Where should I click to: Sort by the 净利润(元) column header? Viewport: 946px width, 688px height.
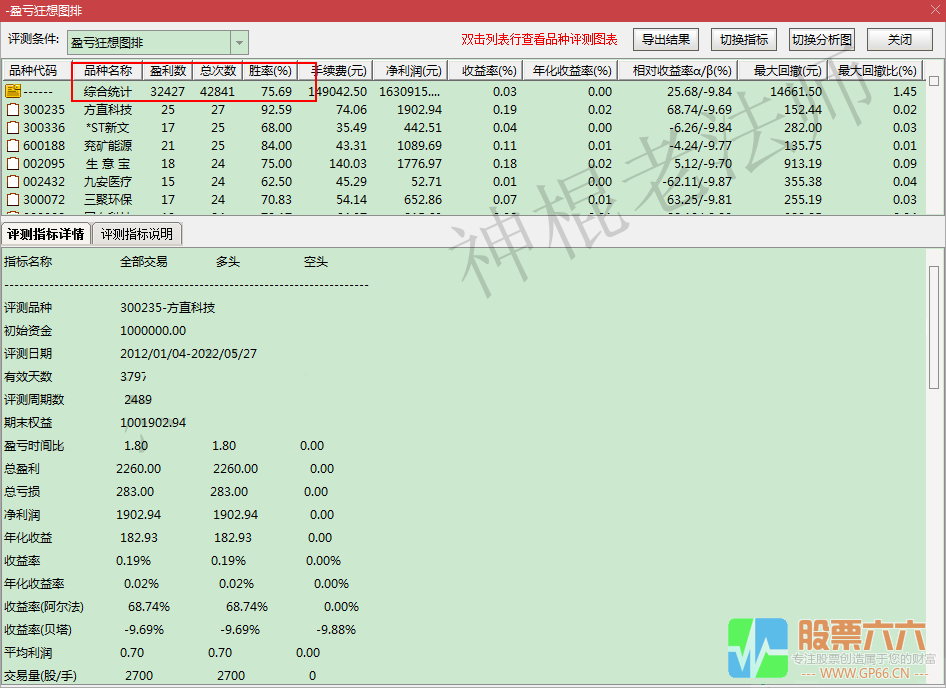pyautogui.click(x=410, y=71)
